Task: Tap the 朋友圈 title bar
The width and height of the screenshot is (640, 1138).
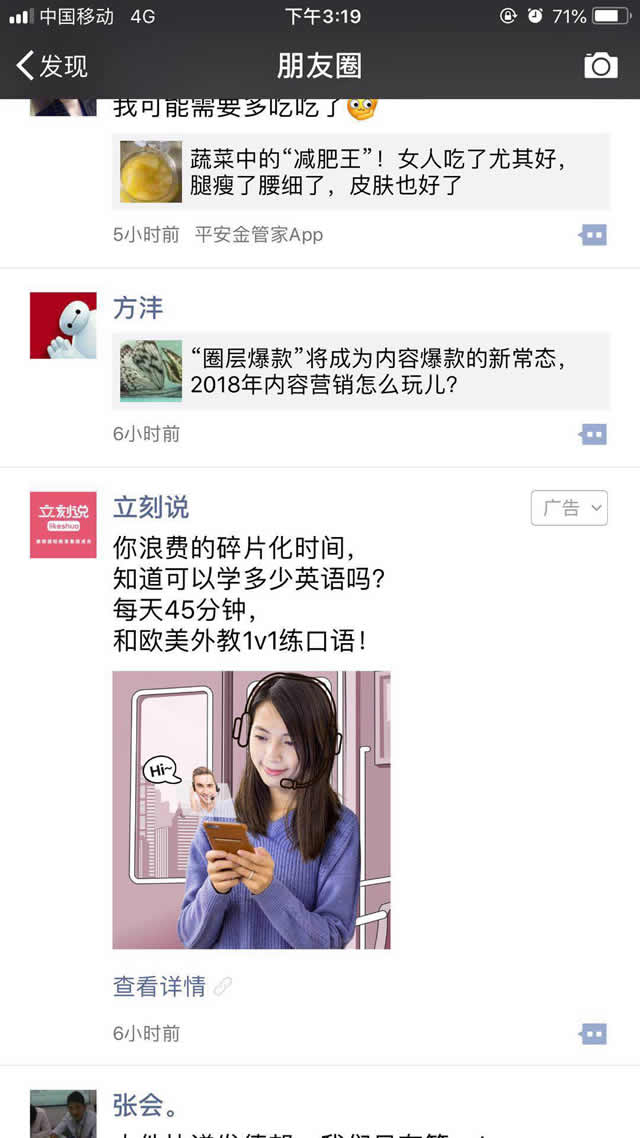Action: (x=319, y=66)
